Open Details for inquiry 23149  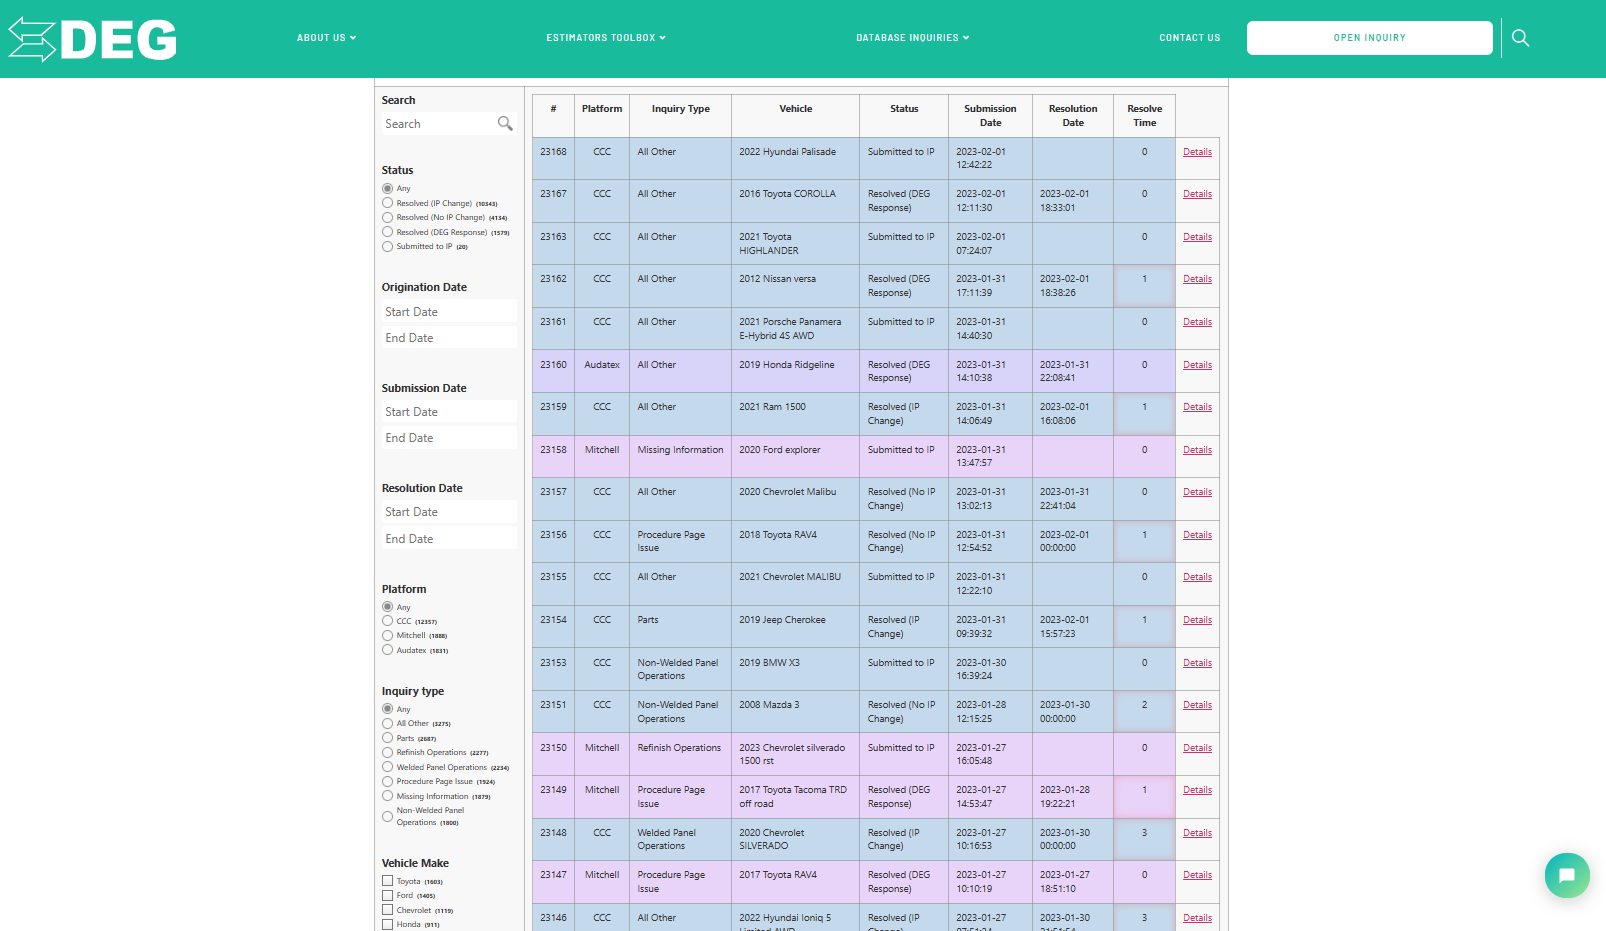(x=1197, y=790)
